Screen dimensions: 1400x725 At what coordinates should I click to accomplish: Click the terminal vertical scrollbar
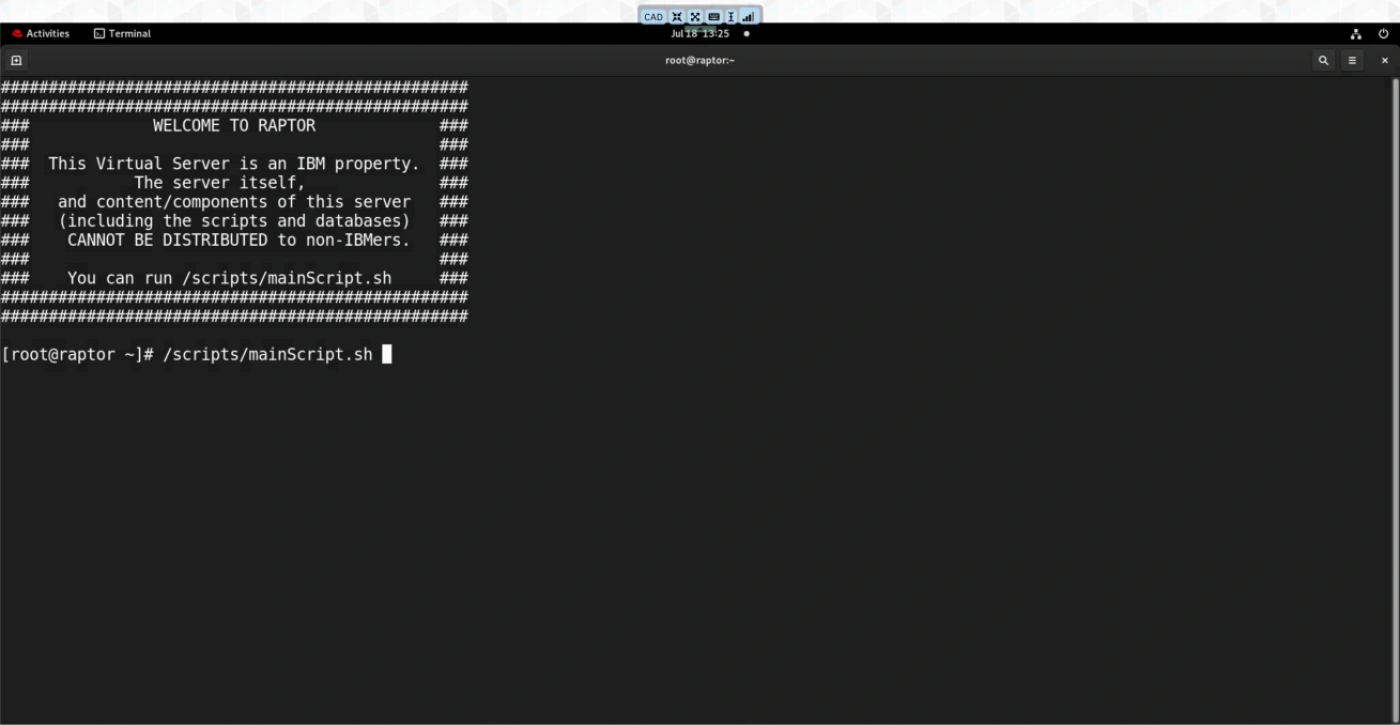[1394, 400]
